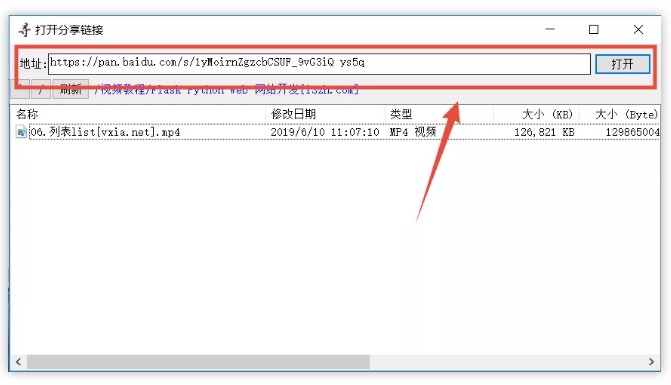The image size is (671, 385).
Task: Click the MP4 视频 type cell
Action: [413, 132]
